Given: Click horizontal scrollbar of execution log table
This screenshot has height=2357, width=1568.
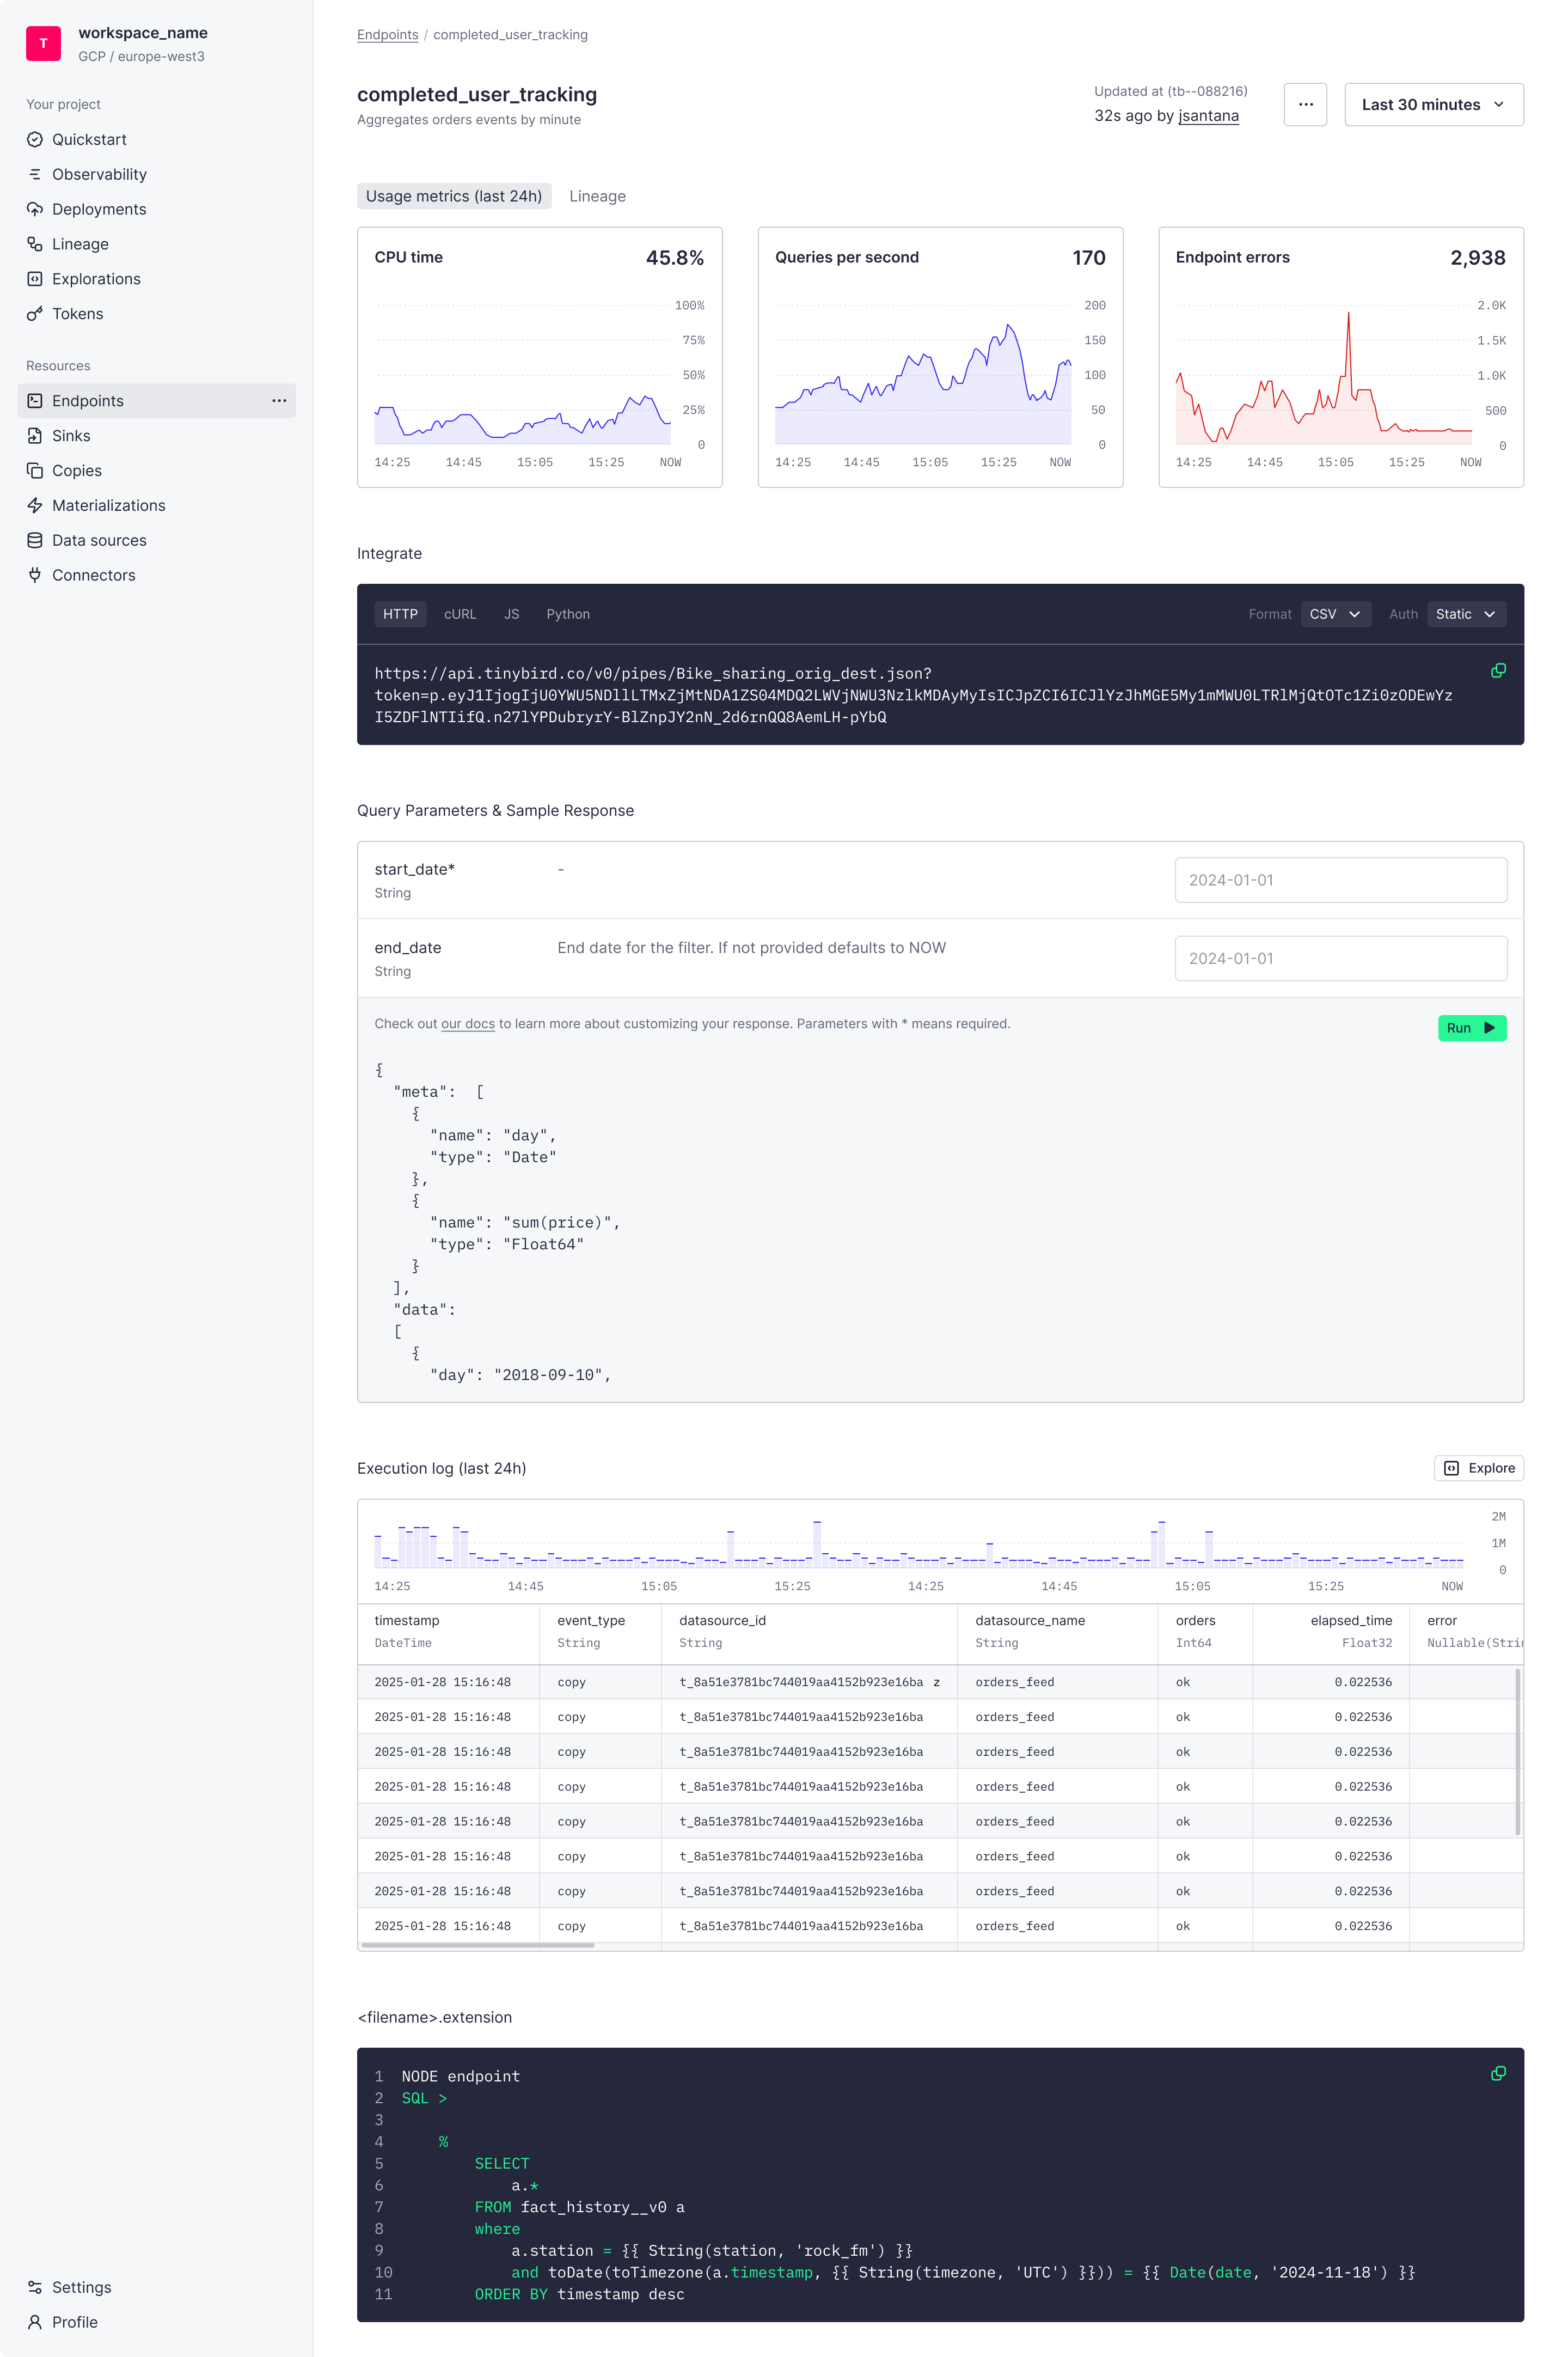Looking at the screenshot, I should click(478, 1945).
